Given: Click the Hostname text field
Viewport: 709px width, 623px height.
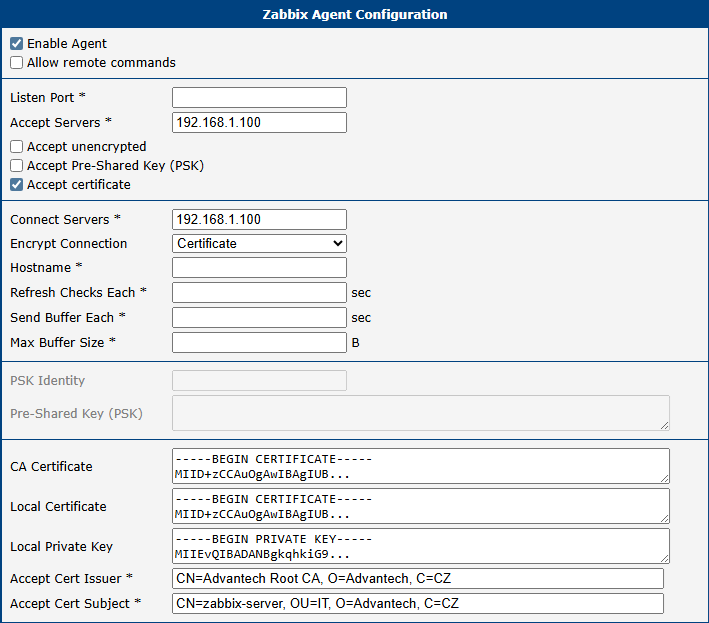Looking at the screenshot, I should [260, 268].
